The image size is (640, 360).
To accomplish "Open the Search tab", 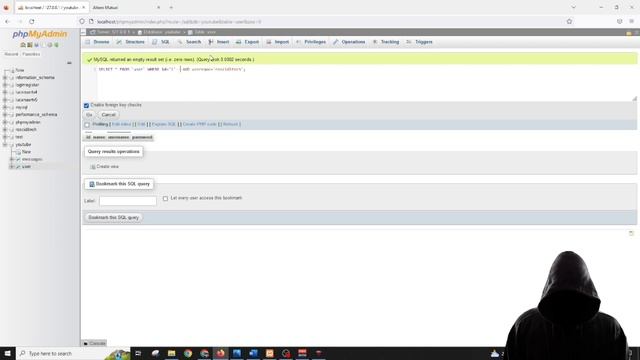I will tap(189, 42).
